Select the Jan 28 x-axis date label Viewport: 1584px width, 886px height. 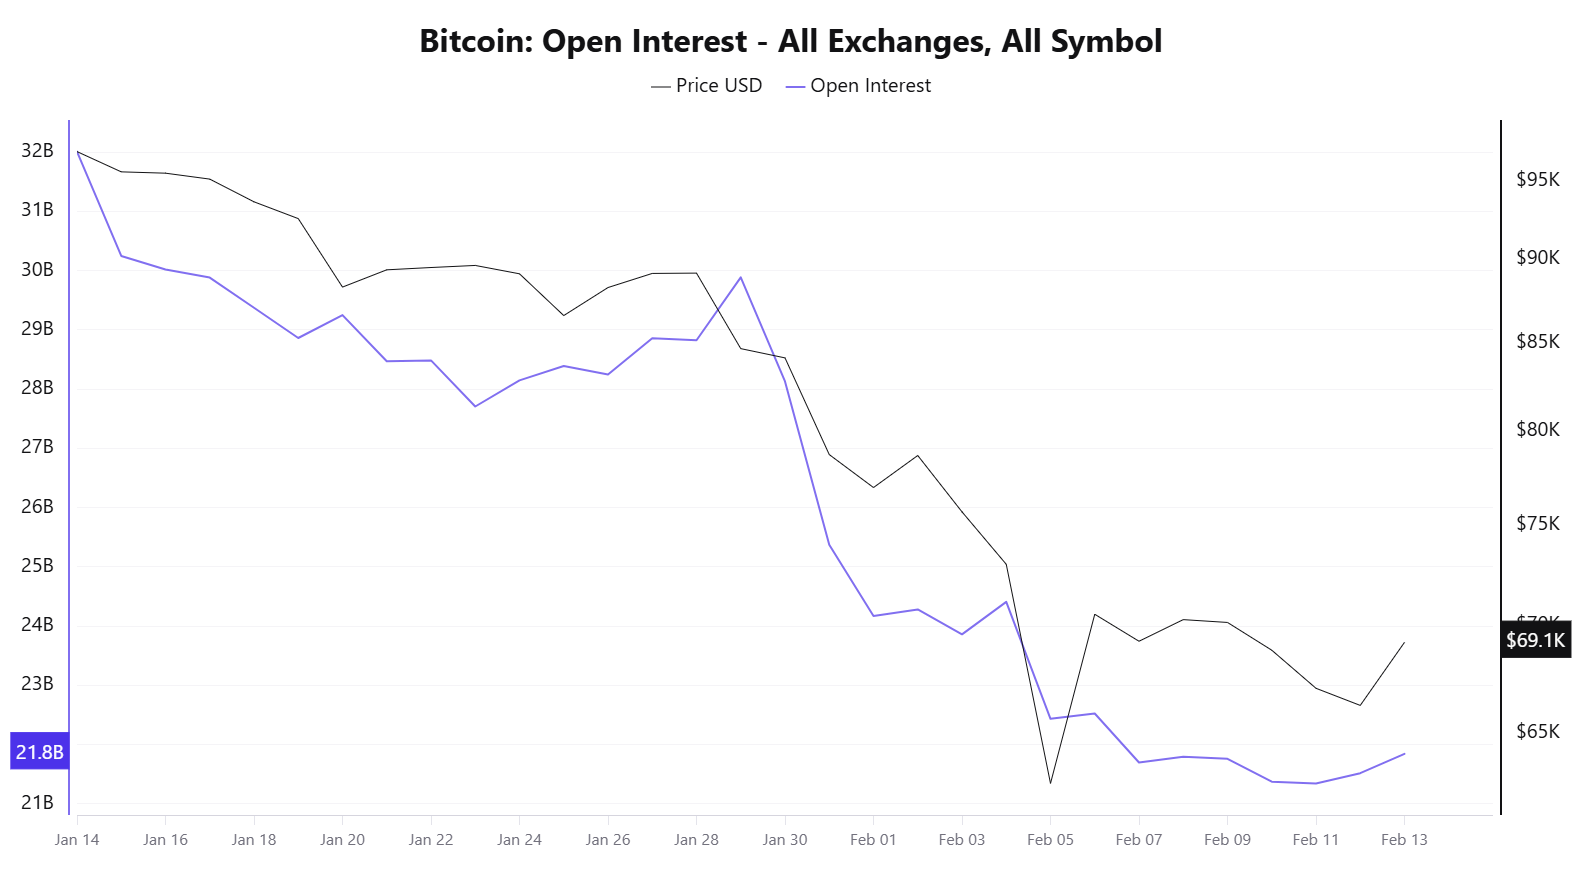click(x=696, y=839)
